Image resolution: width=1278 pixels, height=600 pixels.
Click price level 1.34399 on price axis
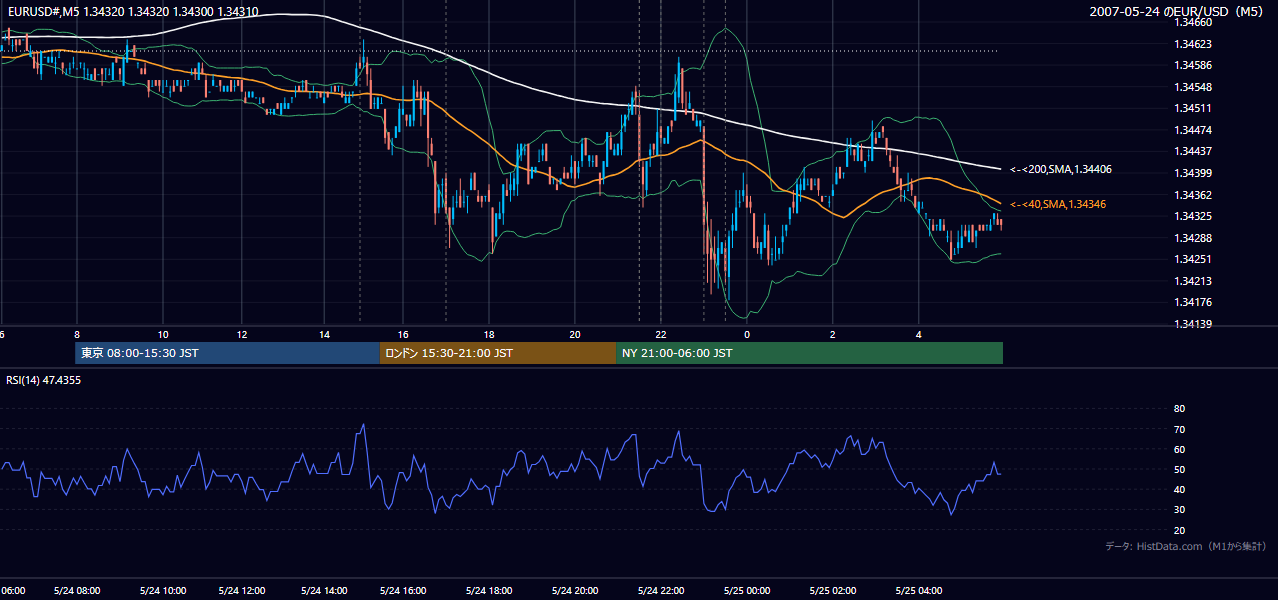(1194, 173)
